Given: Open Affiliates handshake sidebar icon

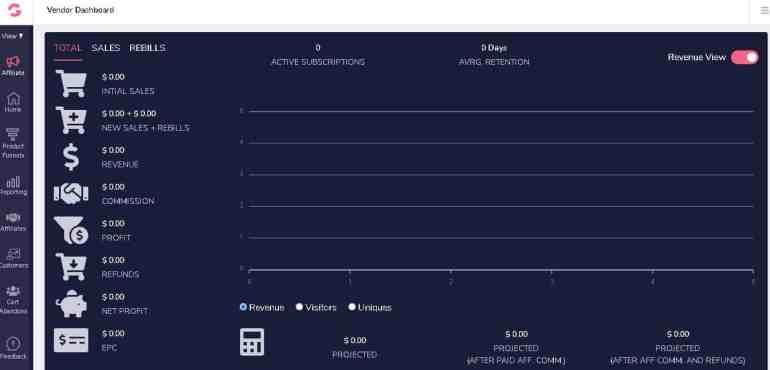Looking at the screenshot, I should tap(13, 222).
